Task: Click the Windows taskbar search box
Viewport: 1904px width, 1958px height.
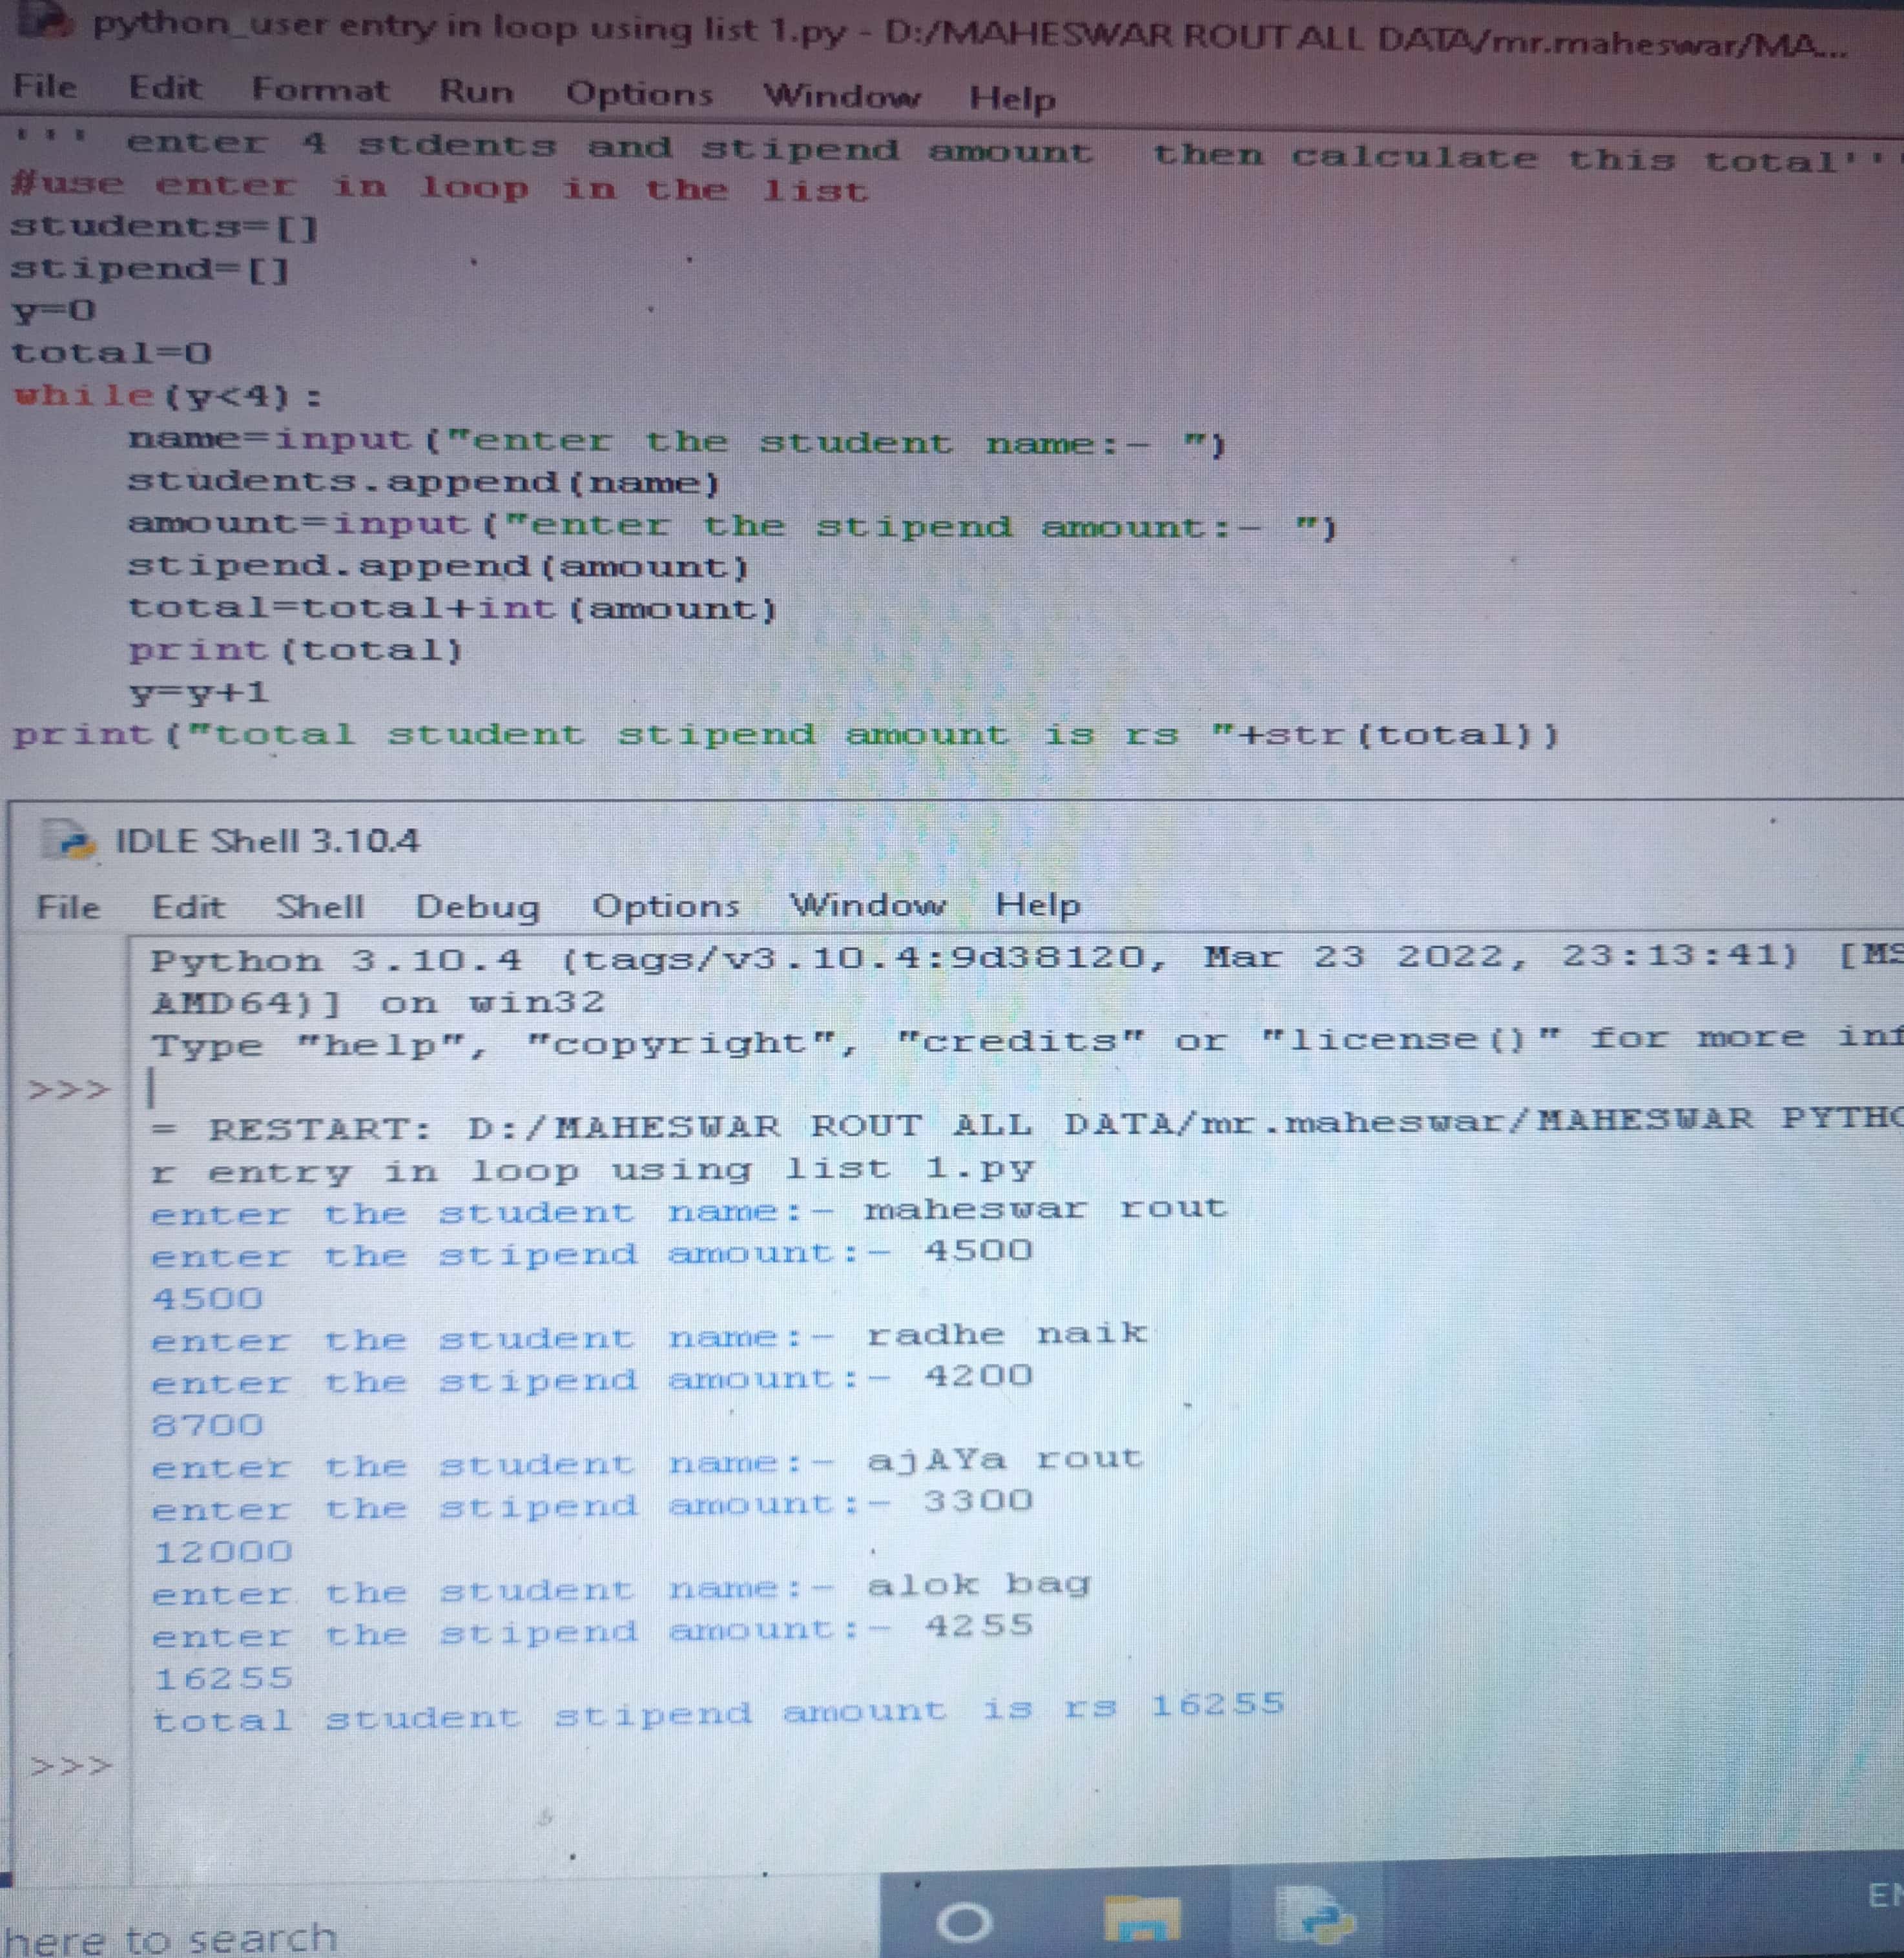Action: pyautogui.click(x=170, y=1937)
